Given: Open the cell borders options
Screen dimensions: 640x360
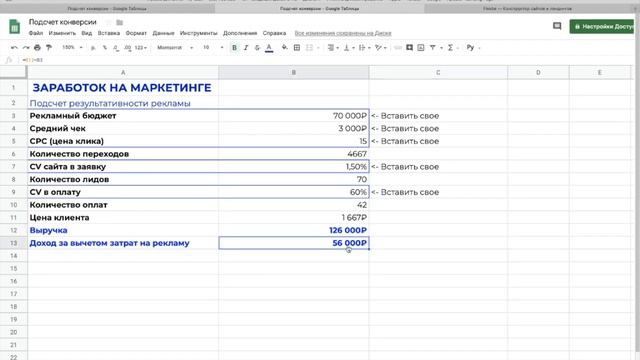Looking at the screenshot, I should (x=297, y=48).
